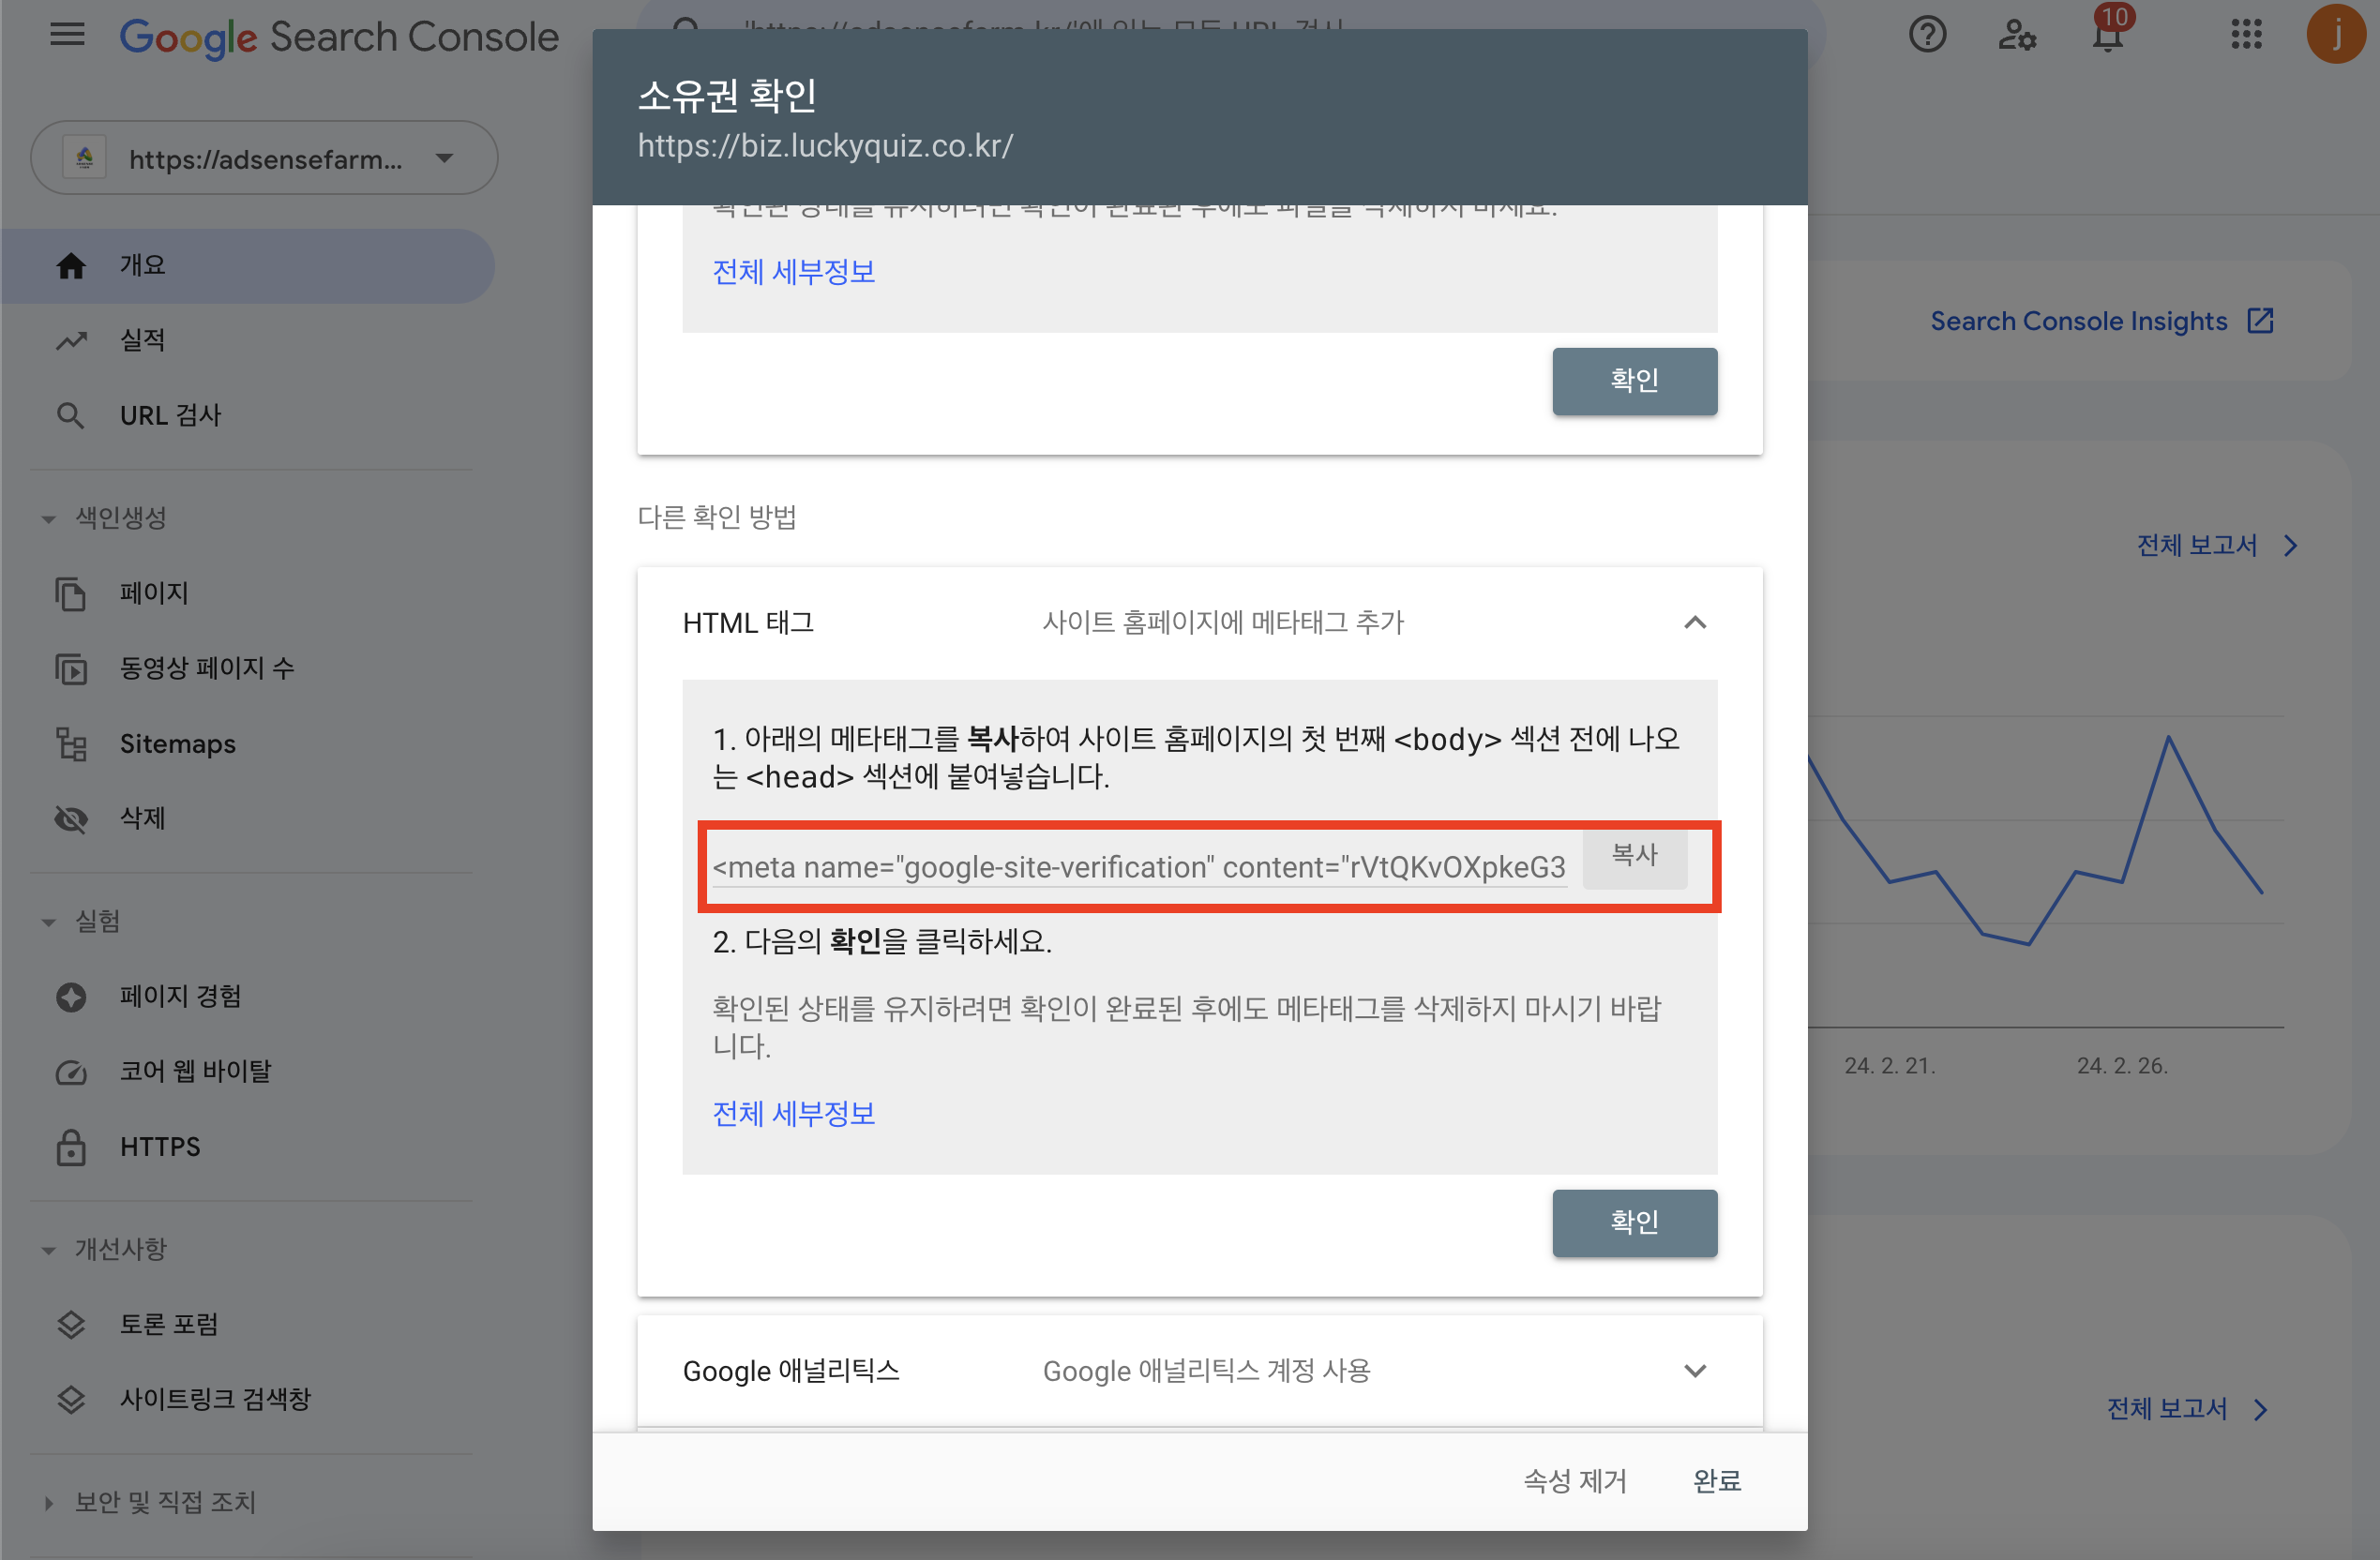Click 동영상 페이지 수 in the sidebar
Screen dimensions: 2380x1560
(248, 669)
